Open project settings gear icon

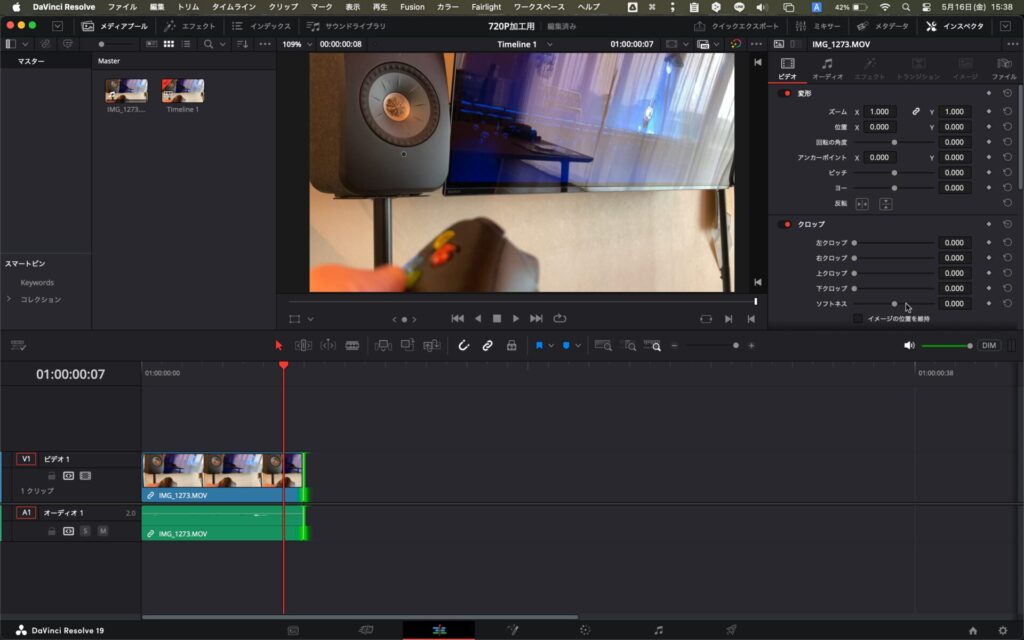tap(1003, 630)
